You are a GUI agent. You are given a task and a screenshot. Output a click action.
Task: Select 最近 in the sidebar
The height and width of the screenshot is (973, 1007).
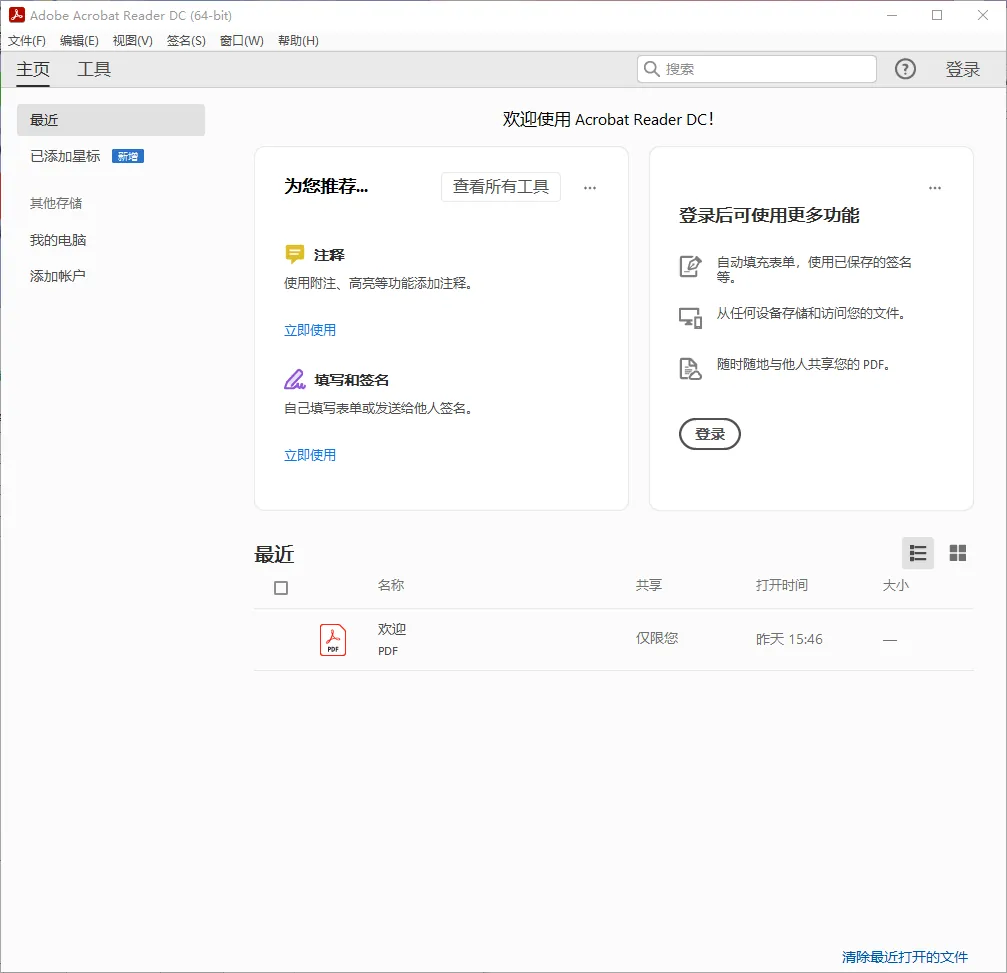click(x=110, y=120)
